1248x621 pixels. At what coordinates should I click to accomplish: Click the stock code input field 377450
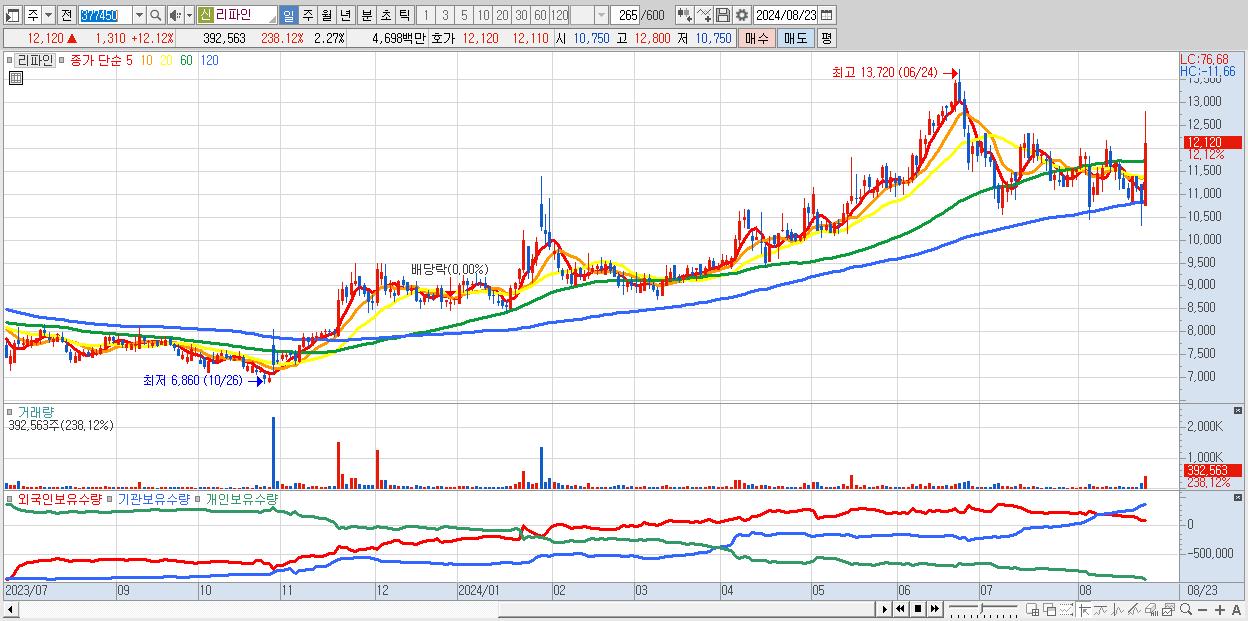tap(105, 15)
